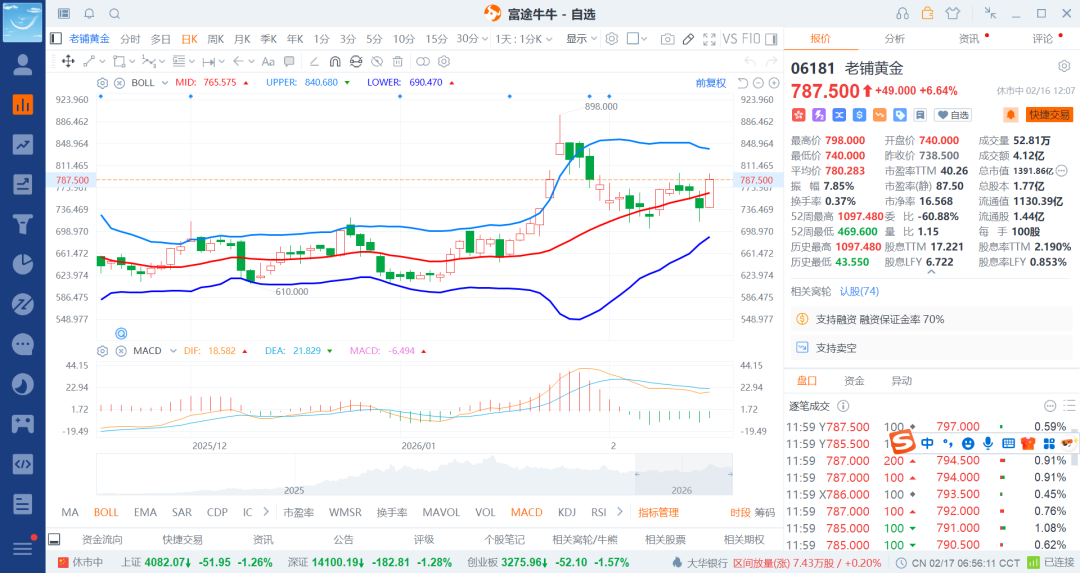The width and height of the screenshot is (1080, 573).
Task: Toggle the KDJ indicator
Action: point(567,512)
